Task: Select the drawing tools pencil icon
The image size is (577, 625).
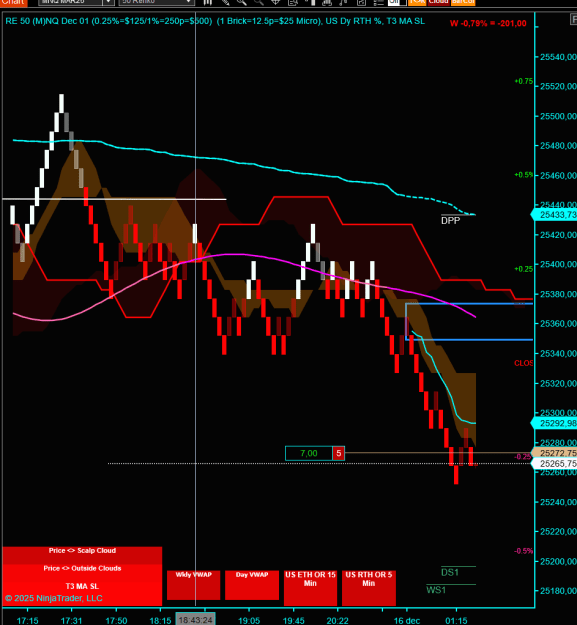Action: point(225,2)
